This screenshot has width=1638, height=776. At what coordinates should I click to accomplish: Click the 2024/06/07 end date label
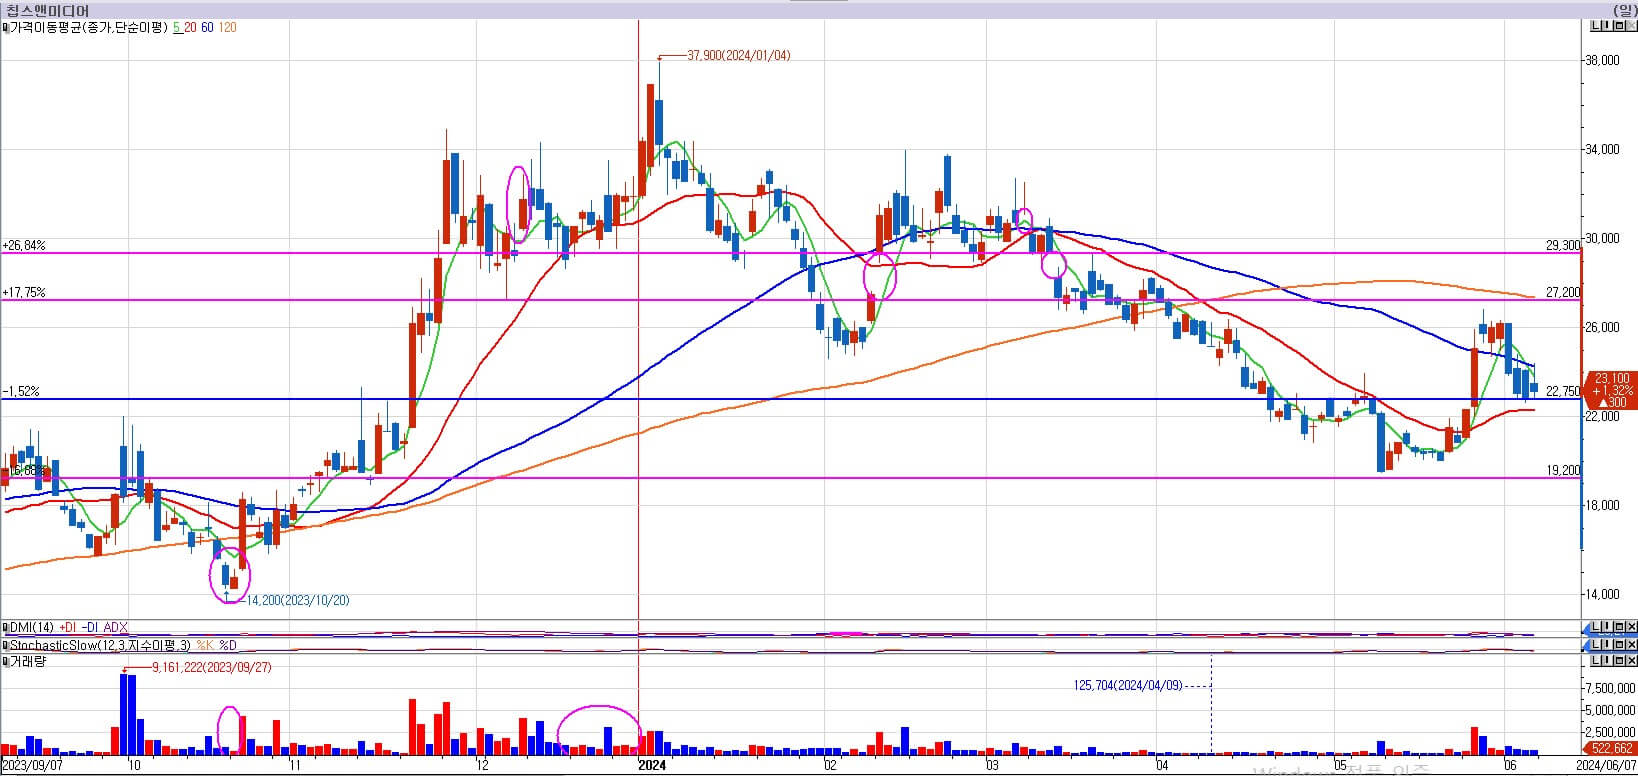(1606, 766)
